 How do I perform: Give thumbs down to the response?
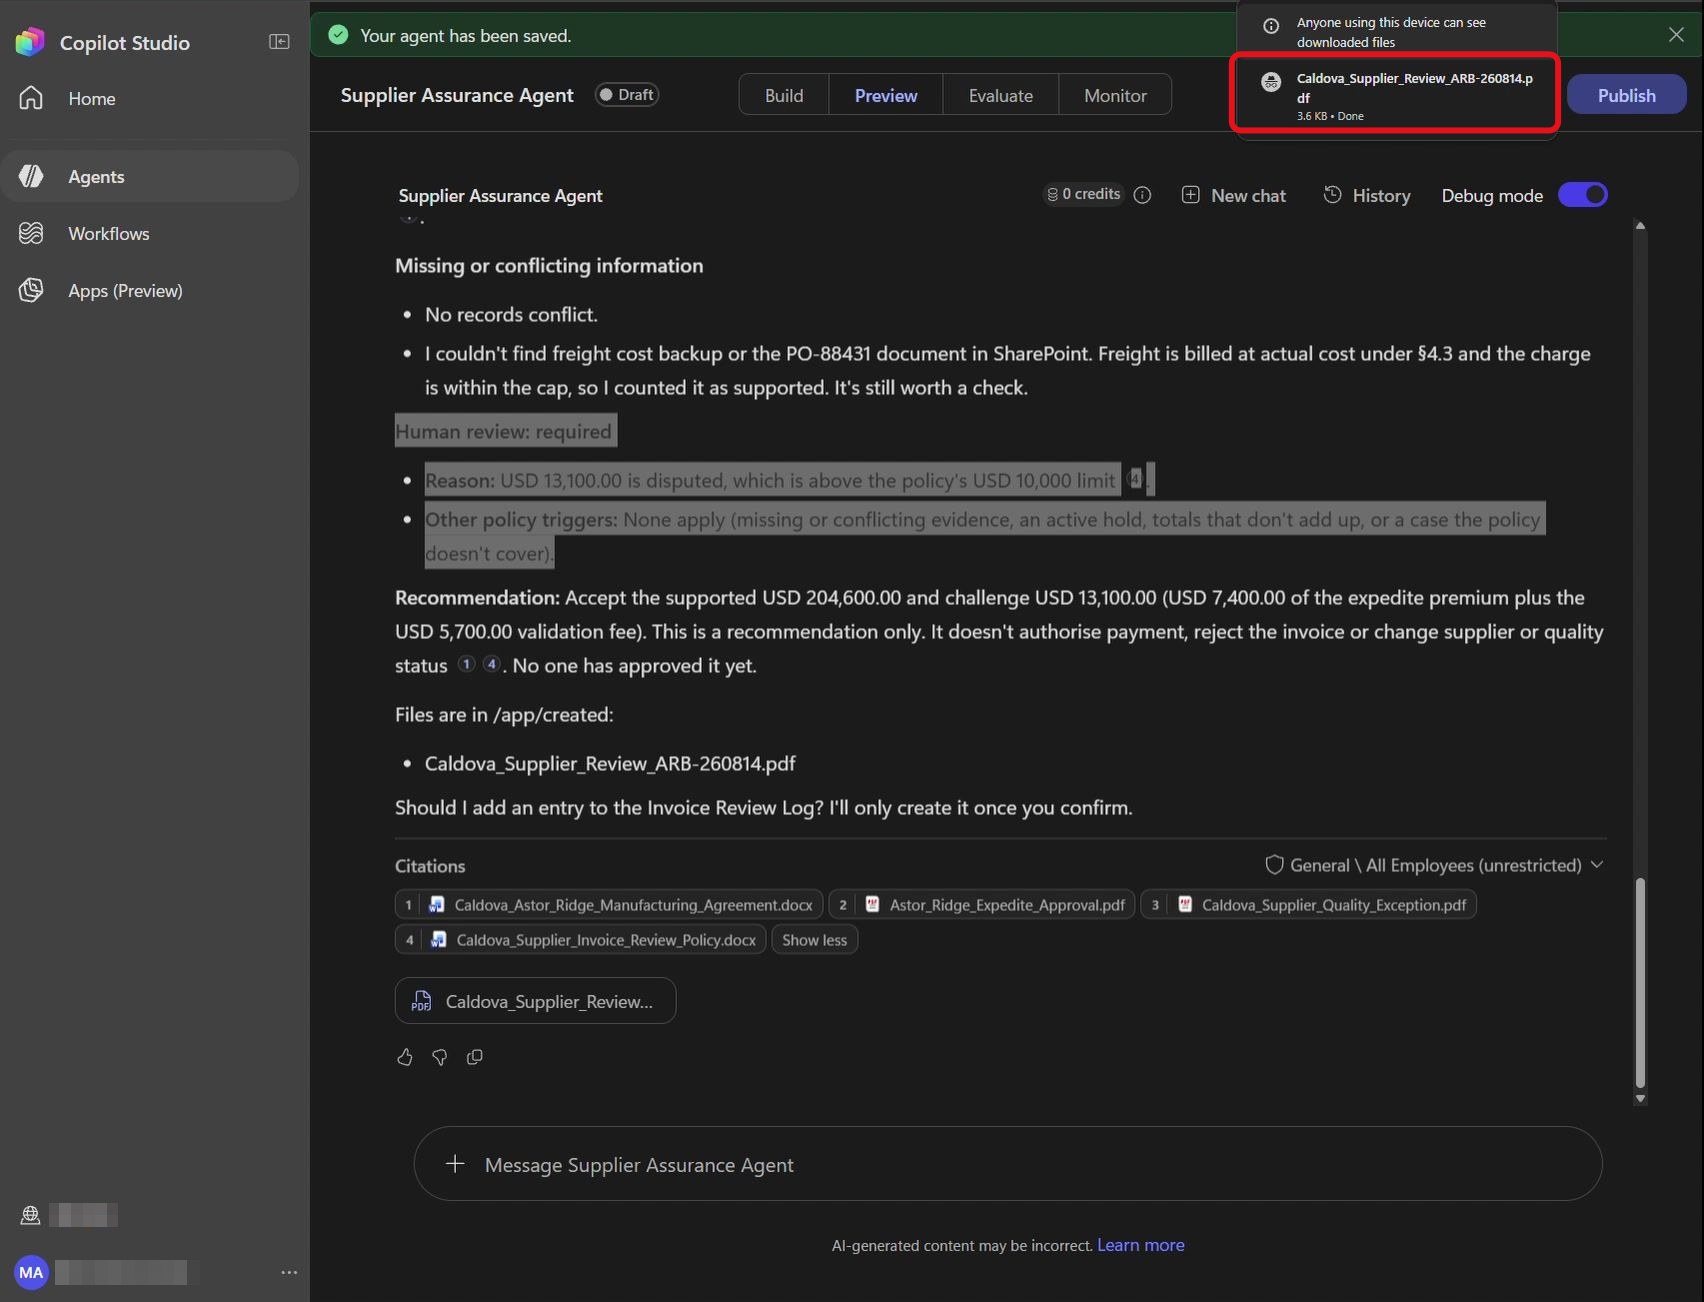[440, 1057]
